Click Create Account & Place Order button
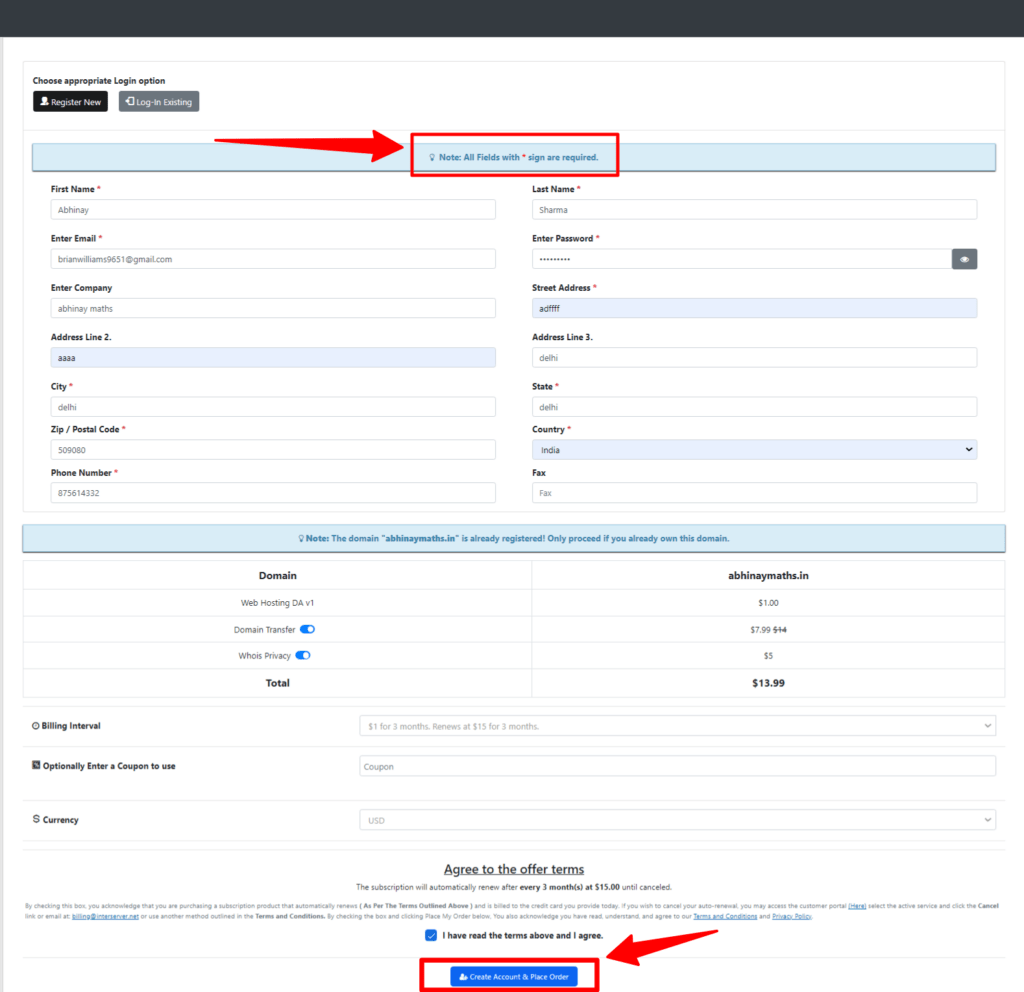This screenshot has height=992, width=1024. coord(513,976)
